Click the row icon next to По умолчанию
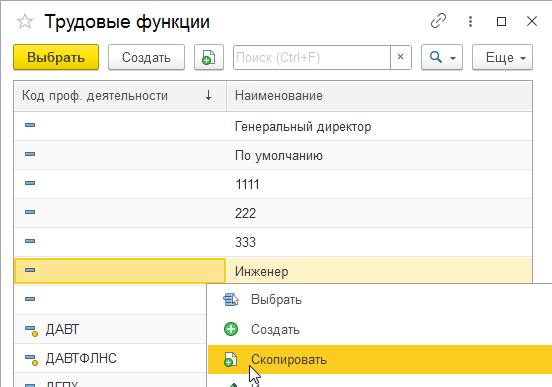This screenshot has width=552, height=387. point(30,154)
